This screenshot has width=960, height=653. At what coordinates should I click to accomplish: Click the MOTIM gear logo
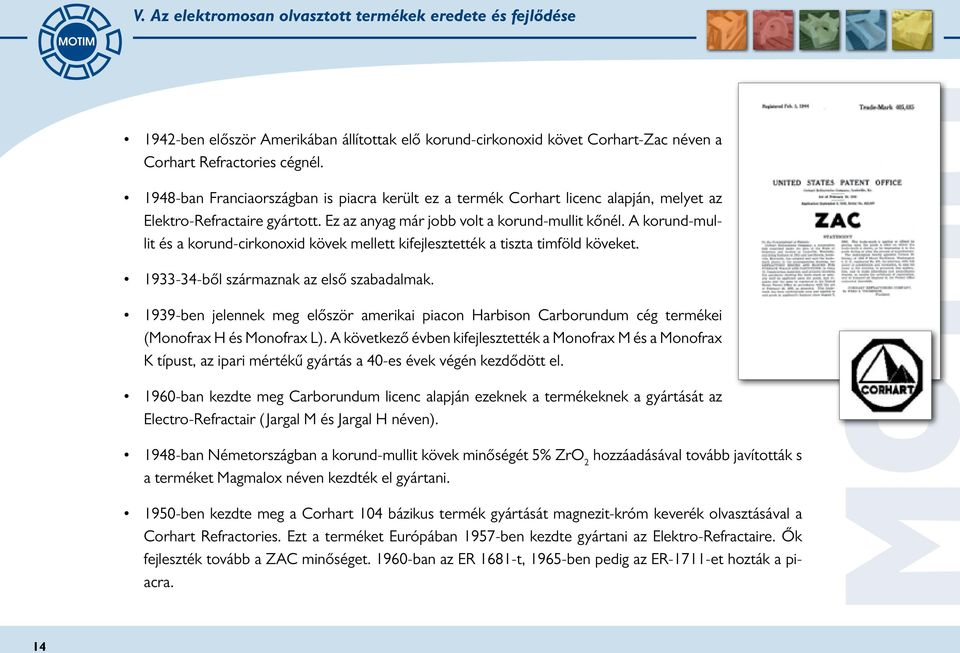point(80,42)
